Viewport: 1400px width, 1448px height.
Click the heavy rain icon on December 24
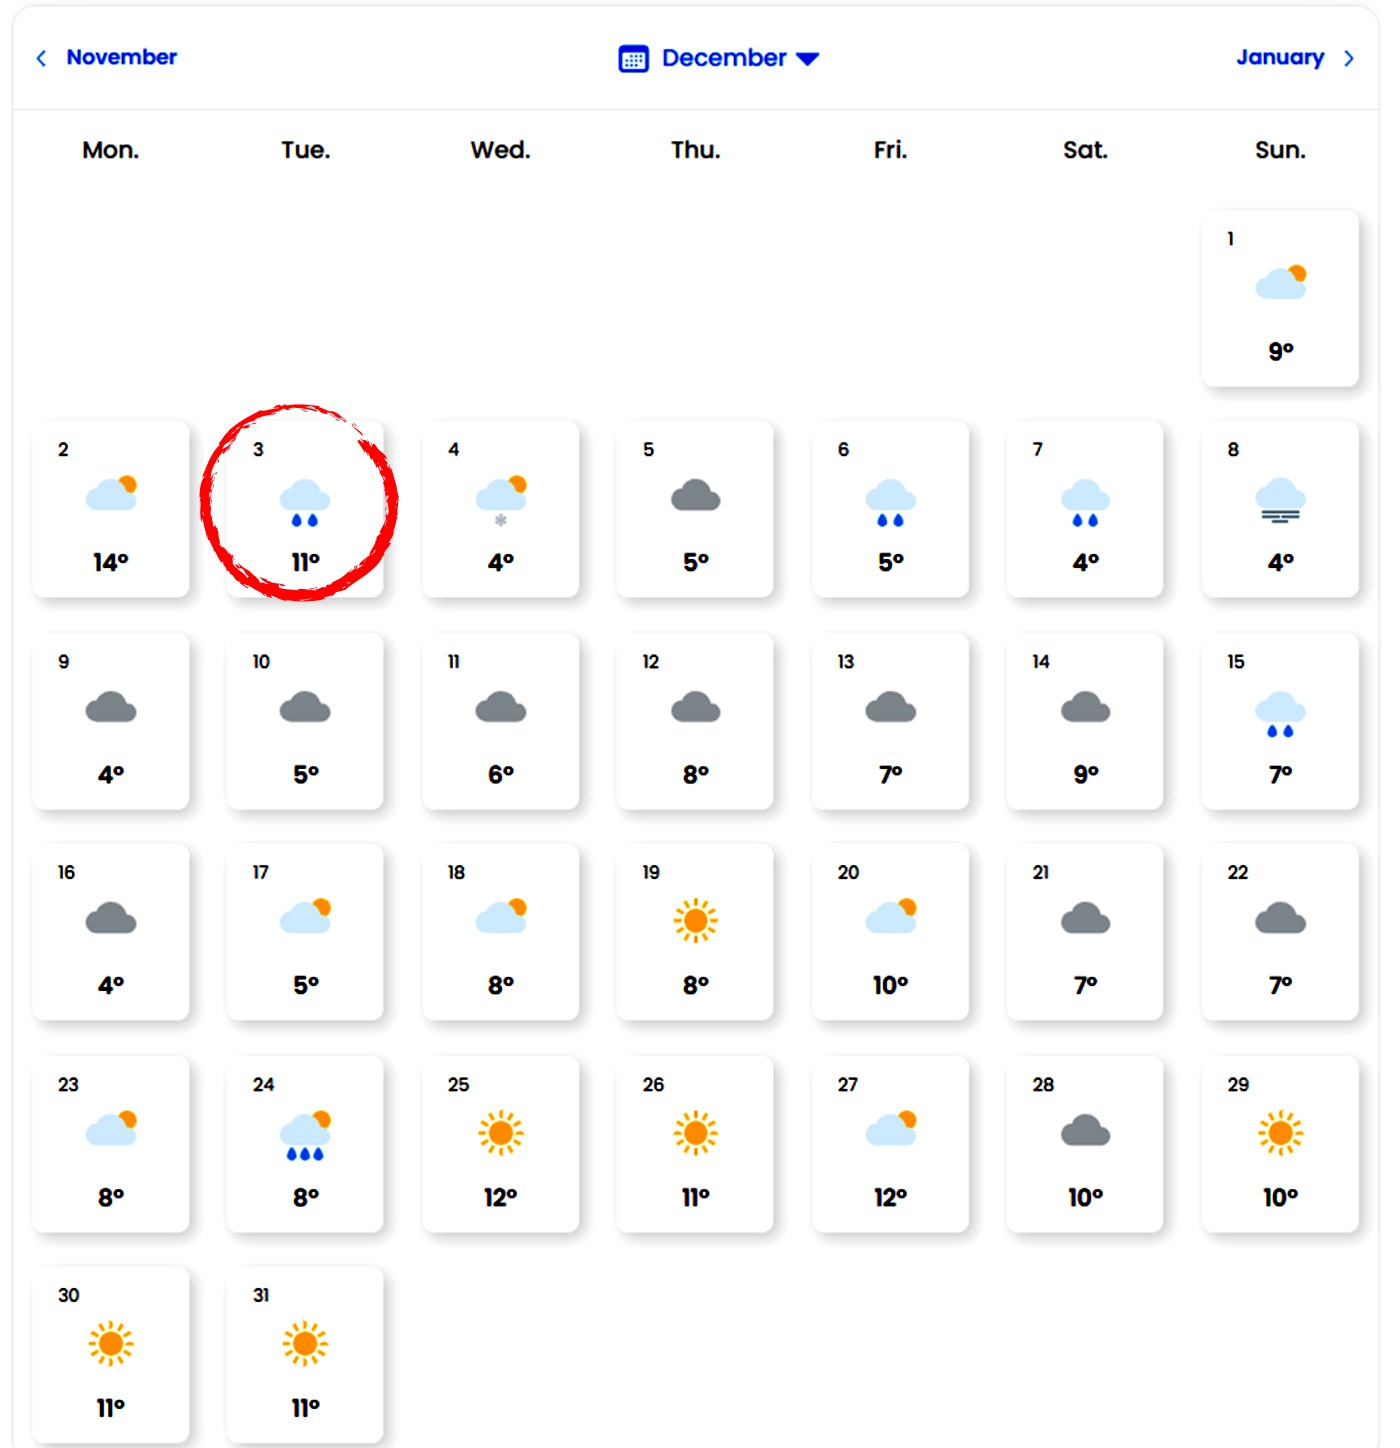(306, 1135)
